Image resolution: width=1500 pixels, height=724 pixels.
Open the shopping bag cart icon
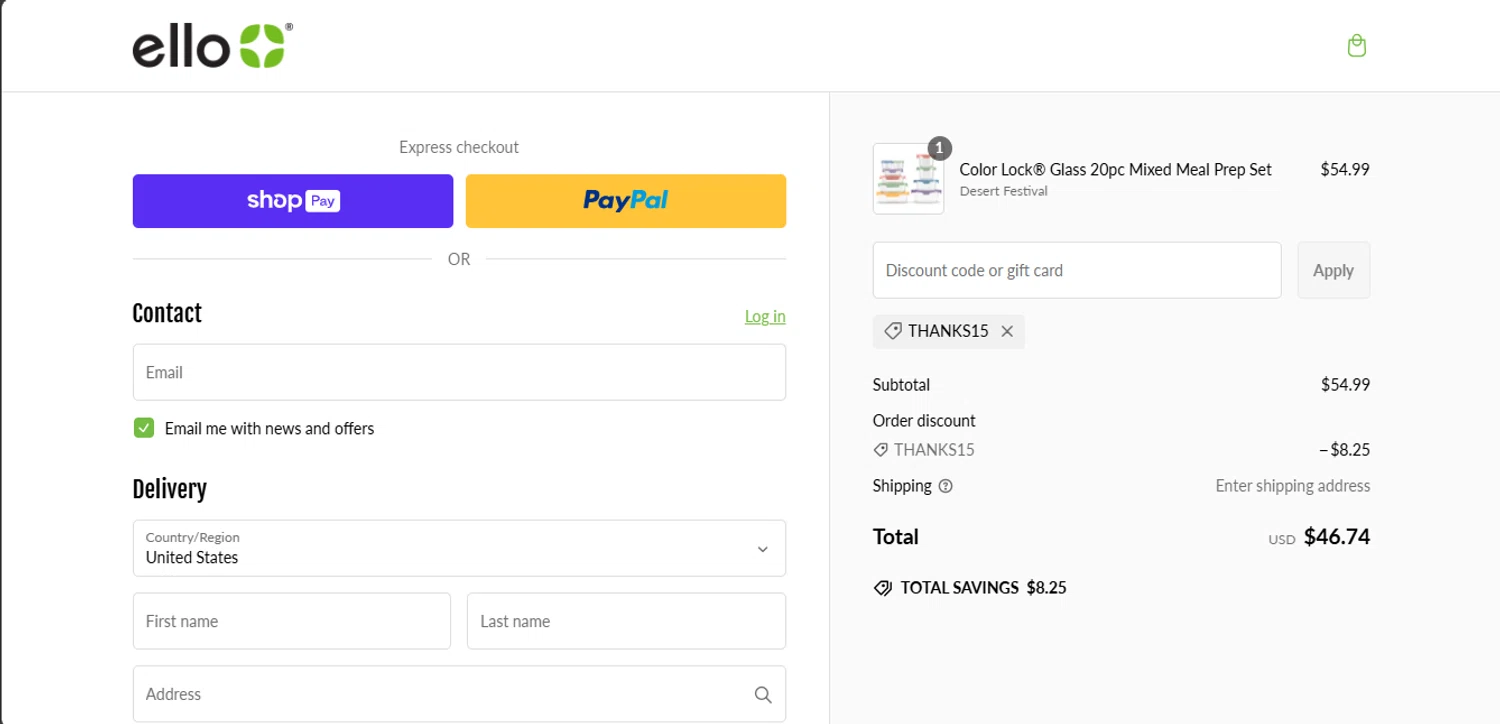(x=1356, y=46)
